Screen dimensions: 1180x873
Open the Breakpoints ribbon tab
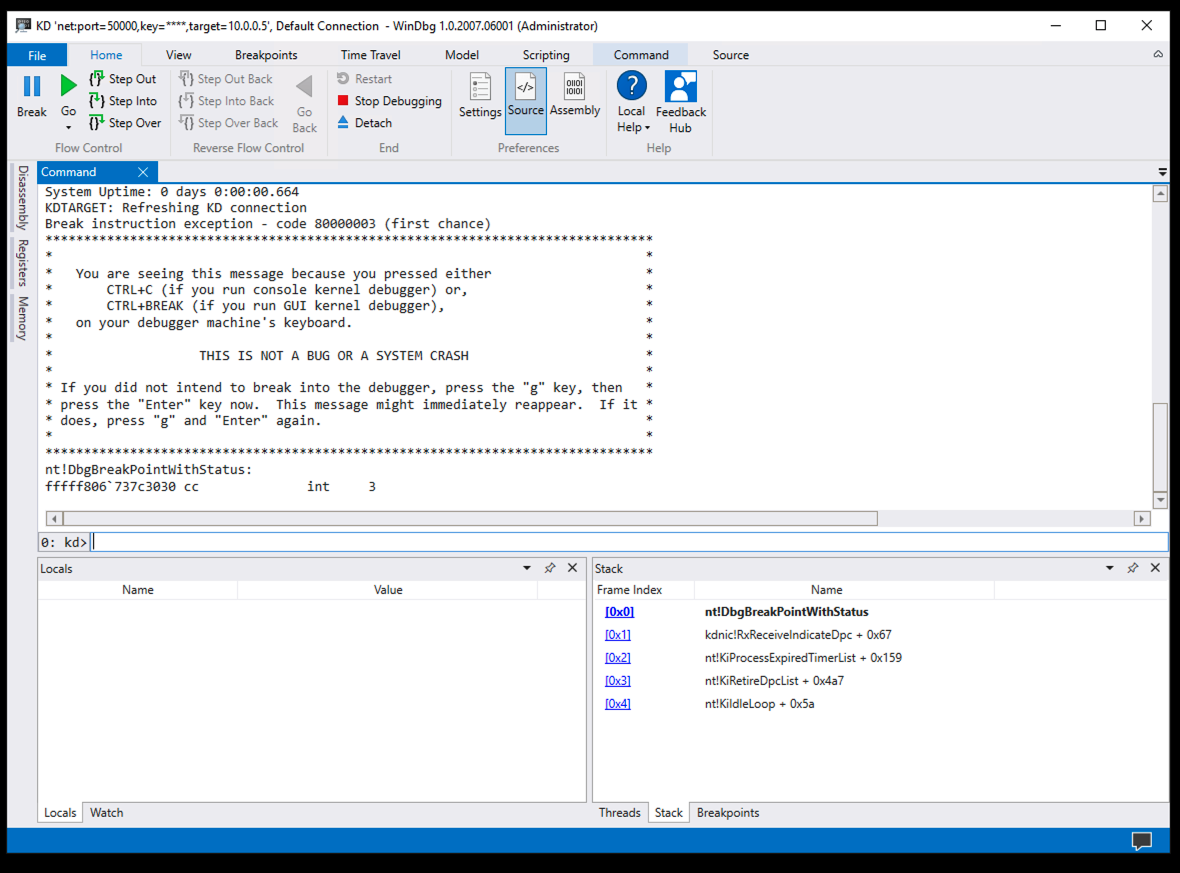[266, 55]
